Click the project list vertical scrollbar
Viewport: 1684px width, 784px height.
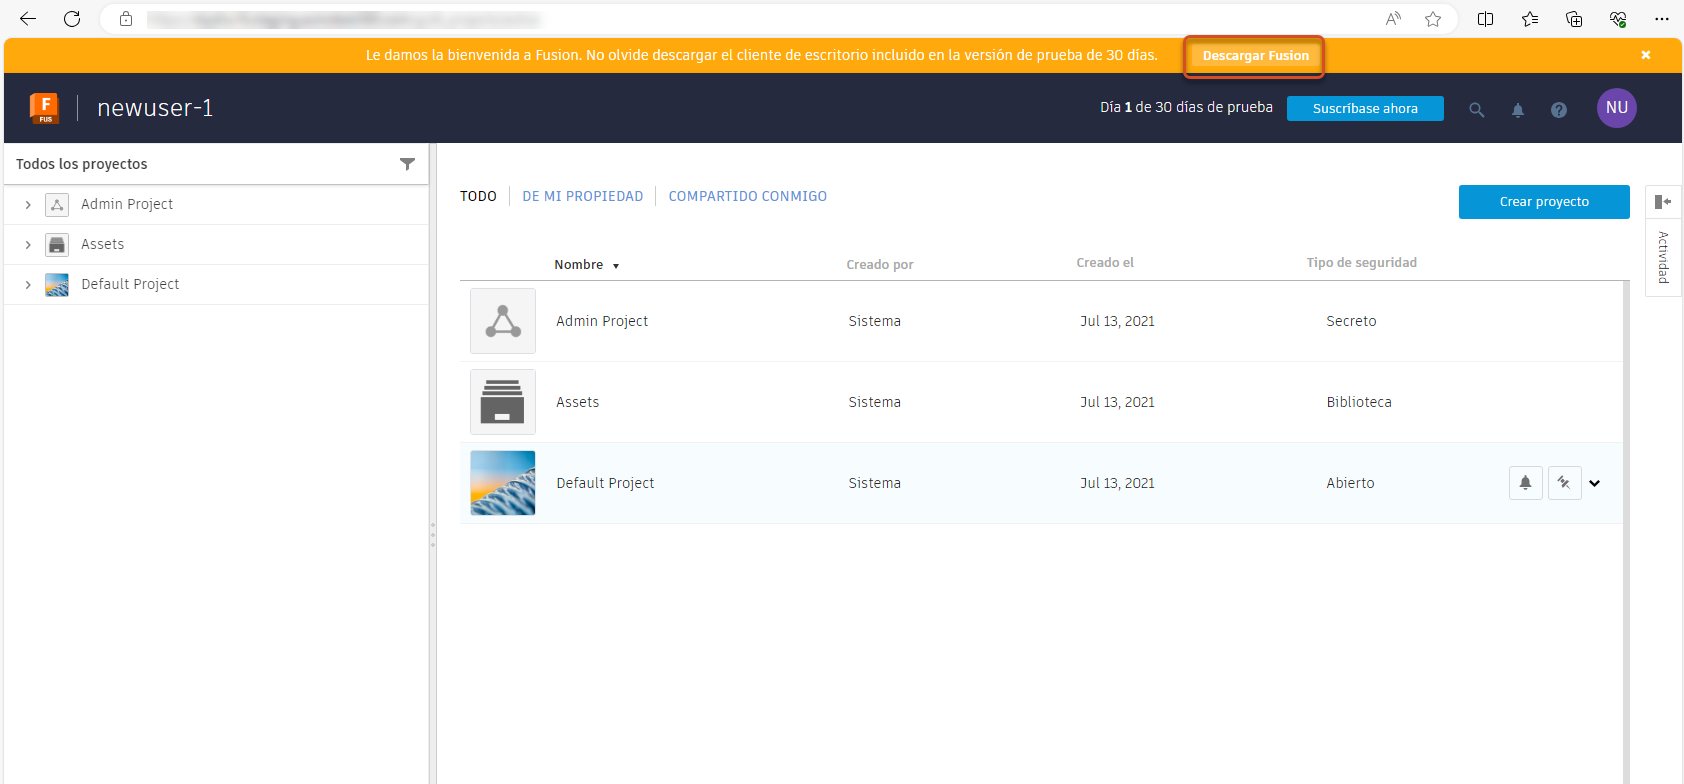pyautogui.click(x=1626, y=532)
